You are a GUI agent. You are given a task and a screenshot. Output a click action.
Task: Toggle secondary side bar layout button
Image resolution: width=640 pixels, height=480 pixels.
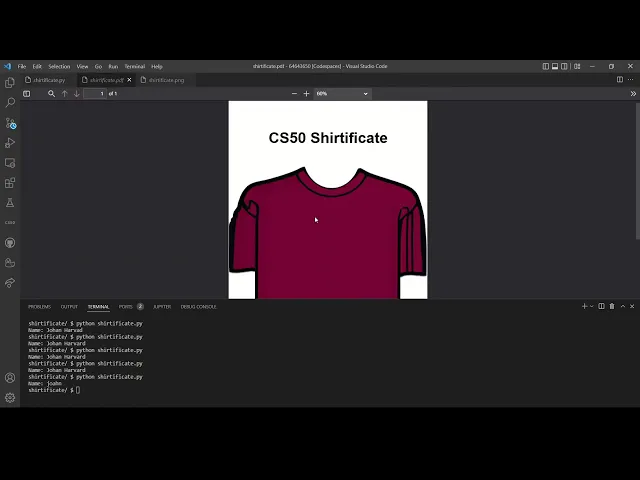click(564, 66)
